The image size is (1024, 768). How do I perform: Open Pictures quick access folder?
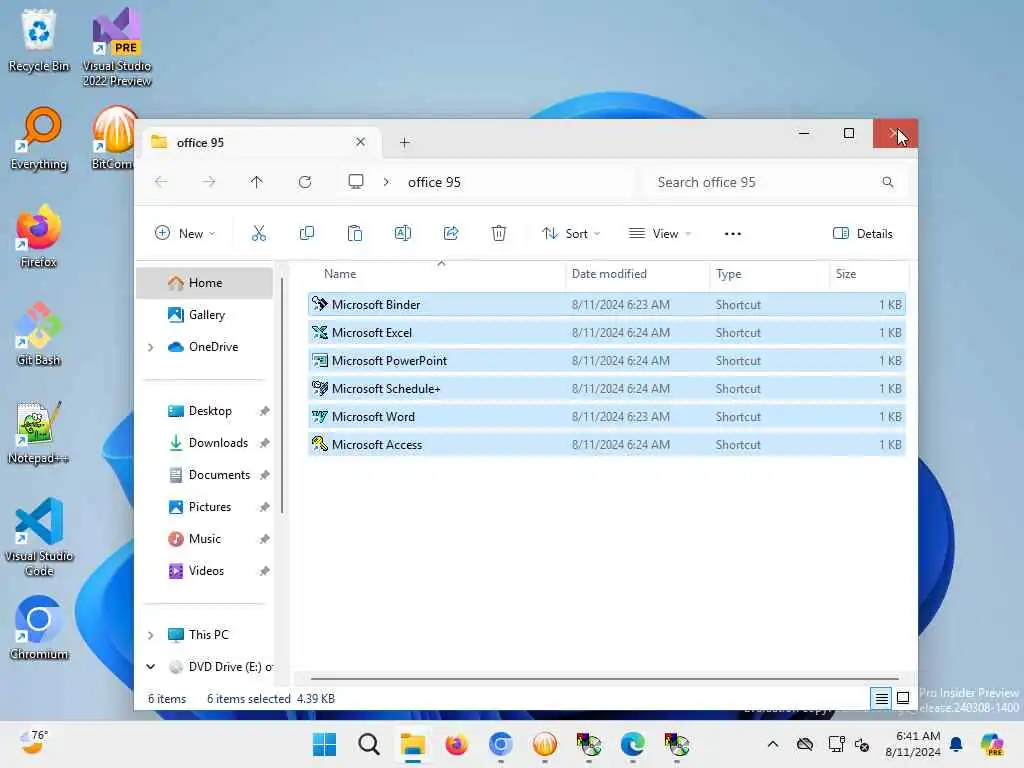coord(204,507)
